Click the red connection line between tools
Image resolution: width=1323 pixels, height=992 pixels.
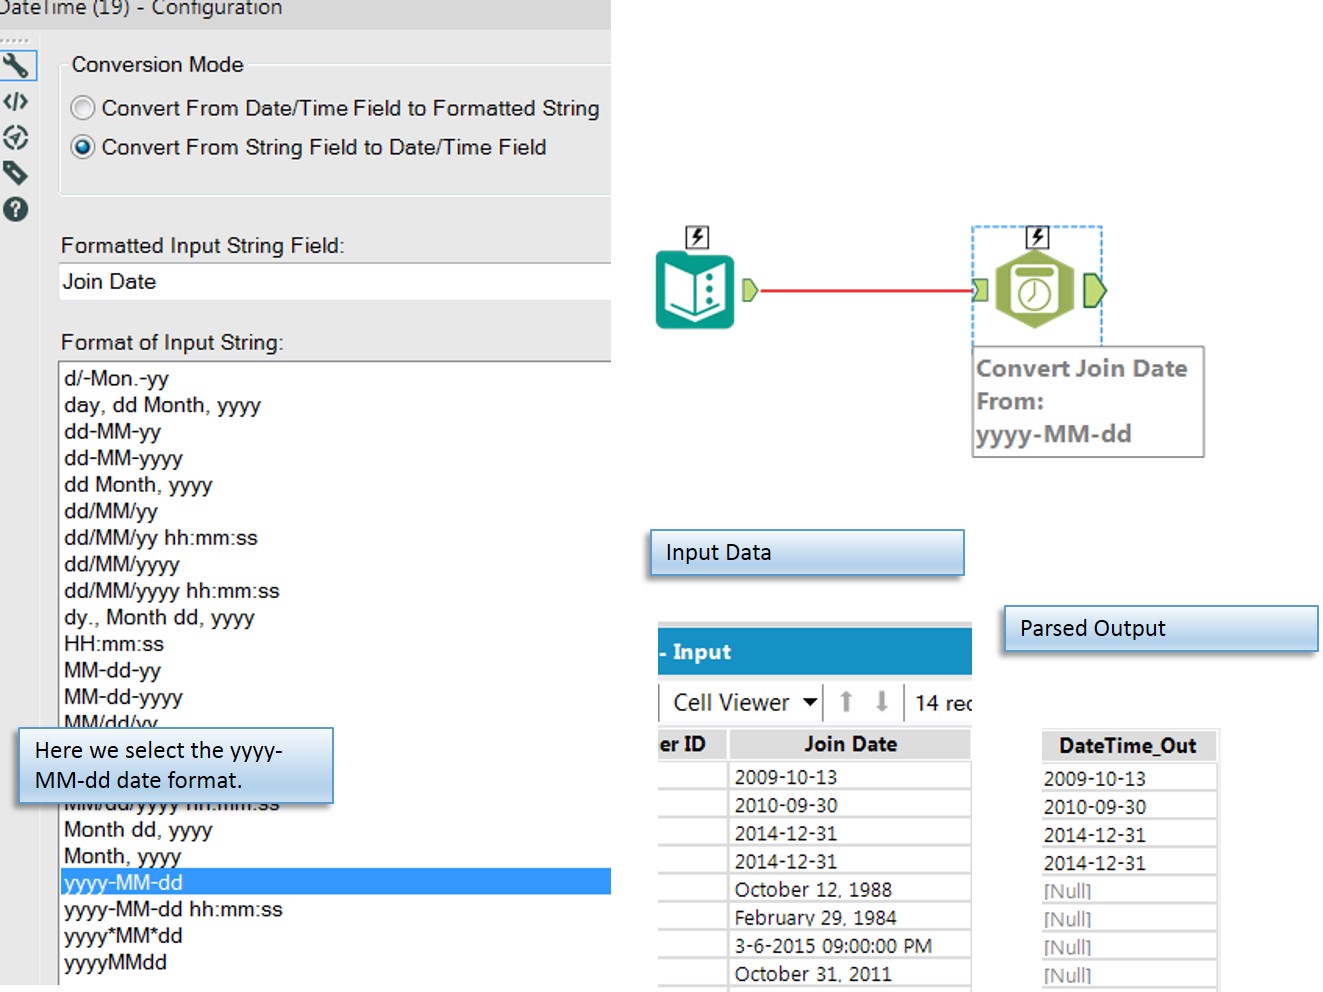[865, 291]
